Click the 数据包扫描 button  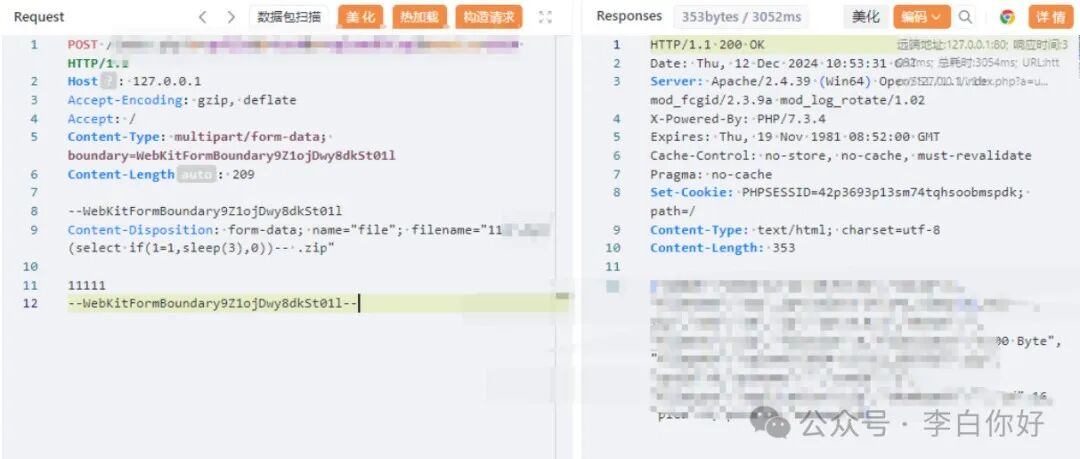[x=289, y=17]
